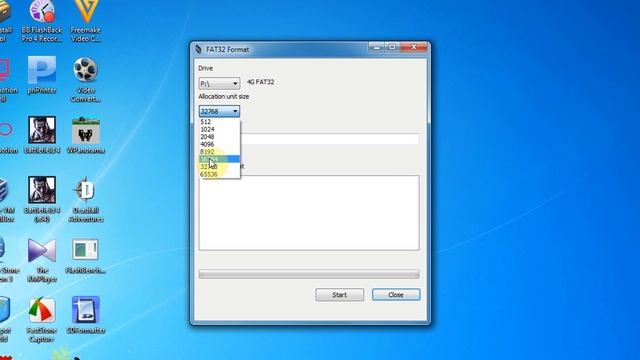Open Freemake Video Converter desktop shortcut

pos(86,21)
